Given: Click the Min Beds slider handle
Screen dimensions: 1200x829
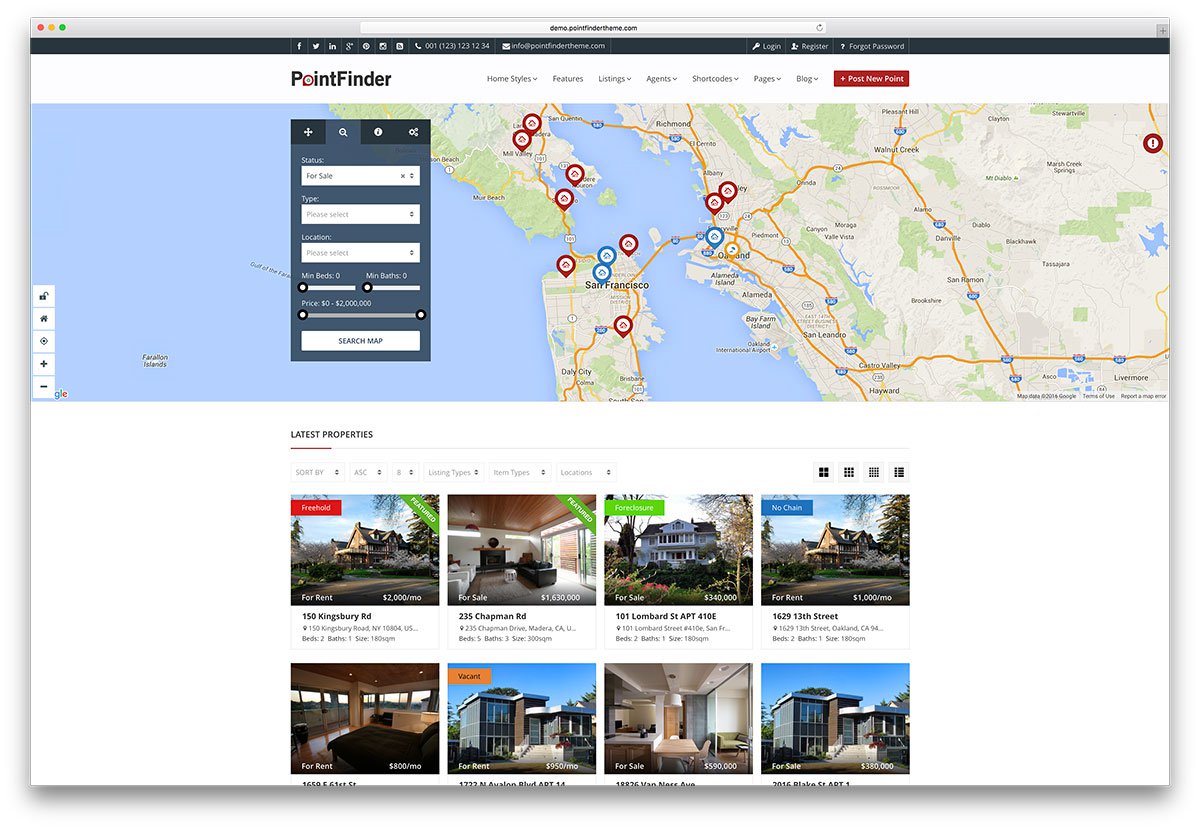Looking at the screenshot, I should pos(303,288).
